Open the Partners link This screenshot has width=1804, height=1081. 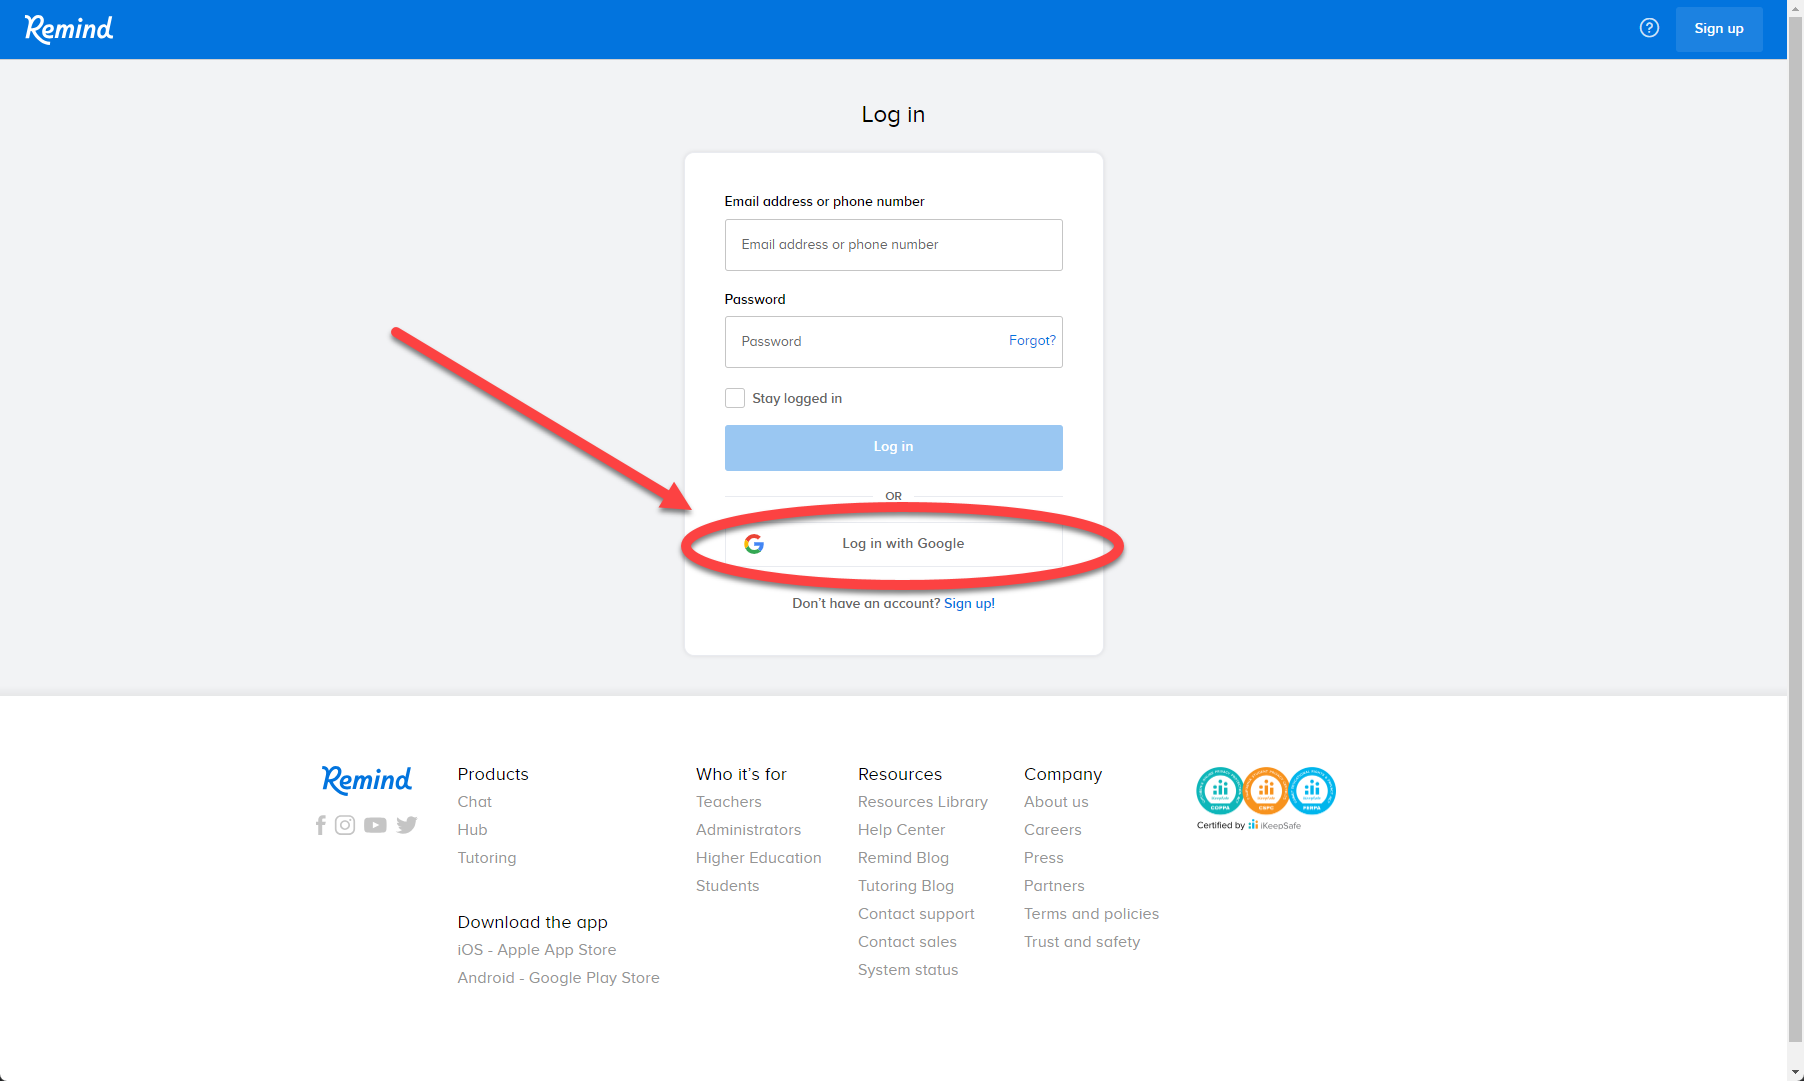(x=1055, y=886)
